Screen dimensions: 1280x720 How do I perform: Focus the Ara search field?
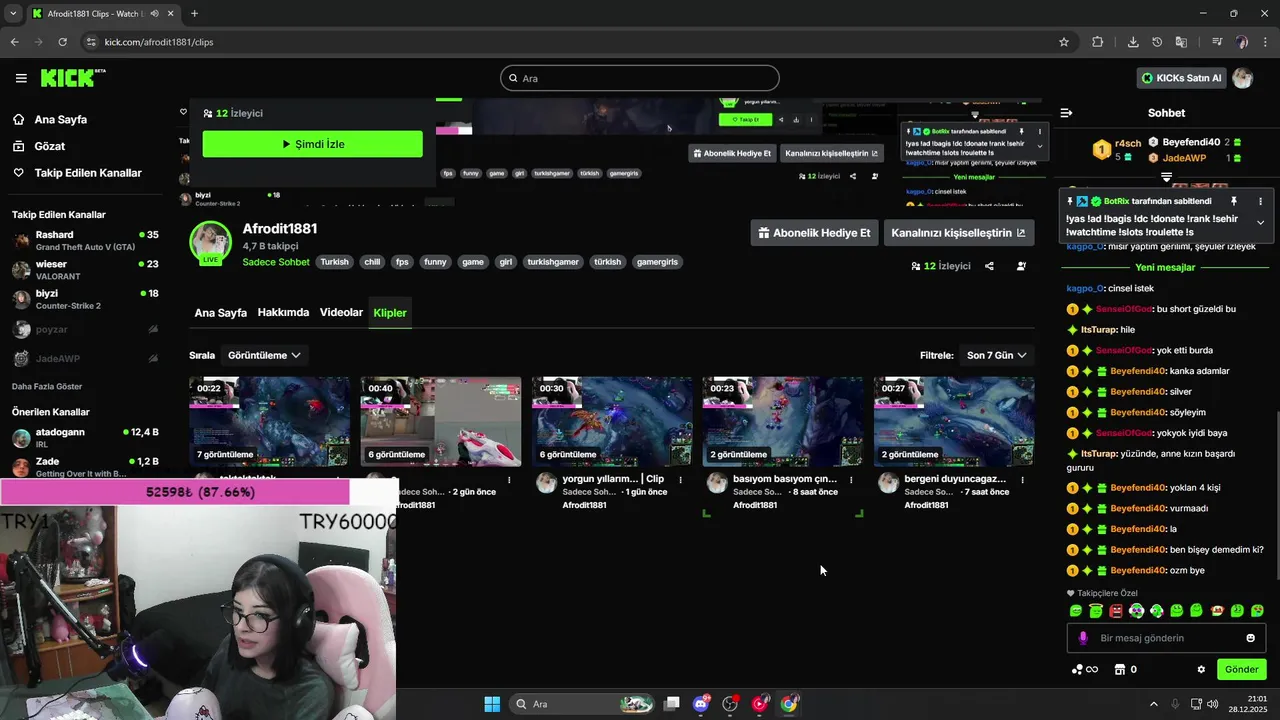pyautogui.click(x=640, y=78)
